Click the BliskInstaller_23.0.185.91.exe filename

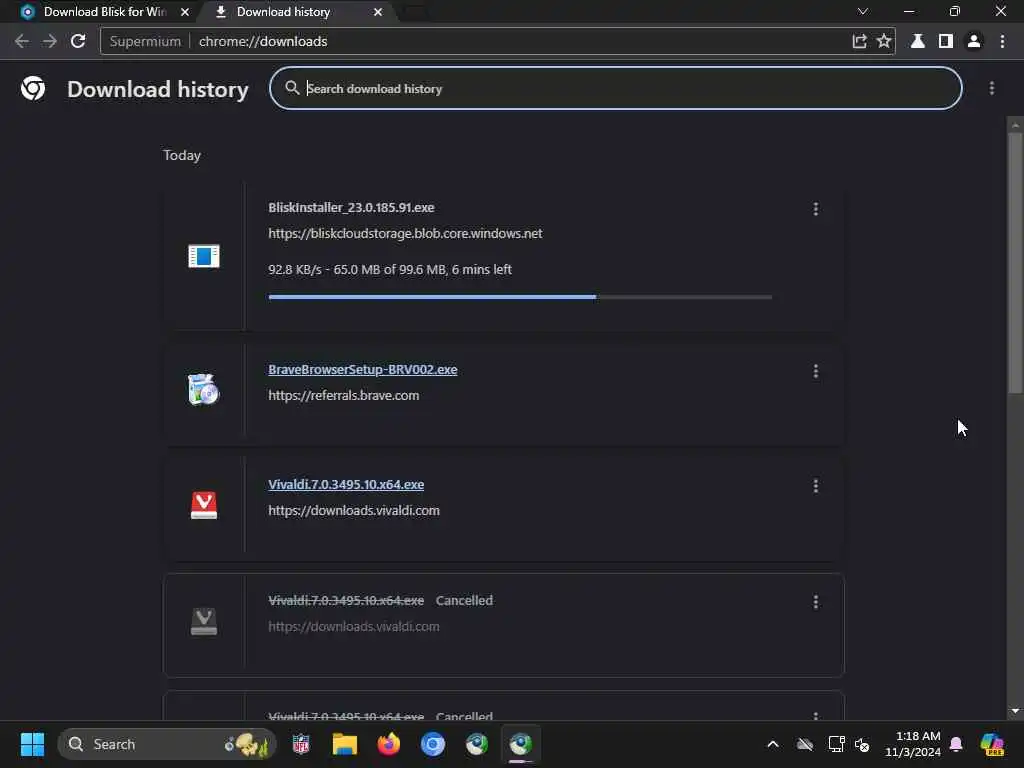[x=351, y=208]
